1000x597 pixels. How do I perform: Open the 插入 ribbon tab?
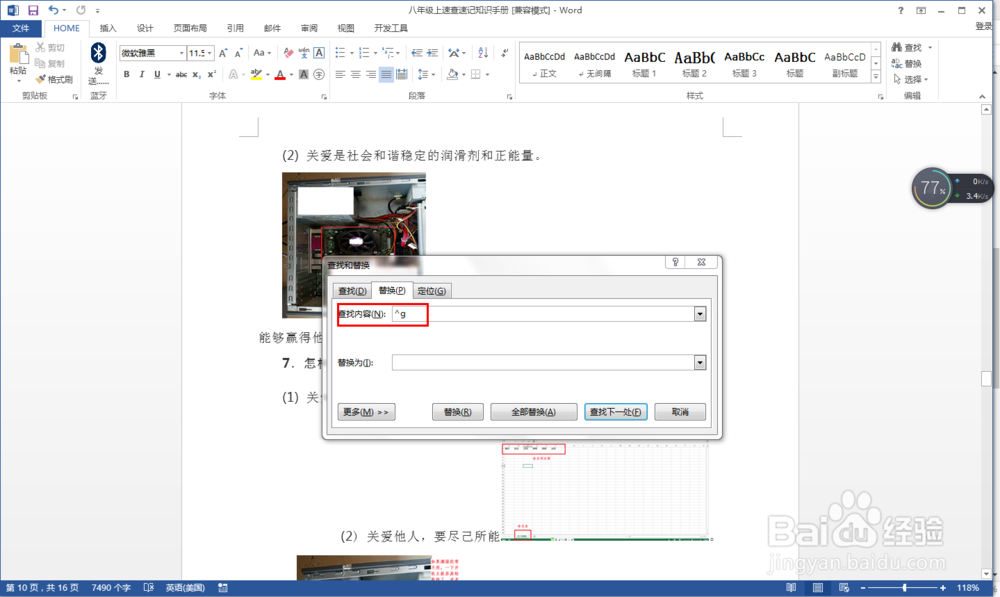(108, 28)
